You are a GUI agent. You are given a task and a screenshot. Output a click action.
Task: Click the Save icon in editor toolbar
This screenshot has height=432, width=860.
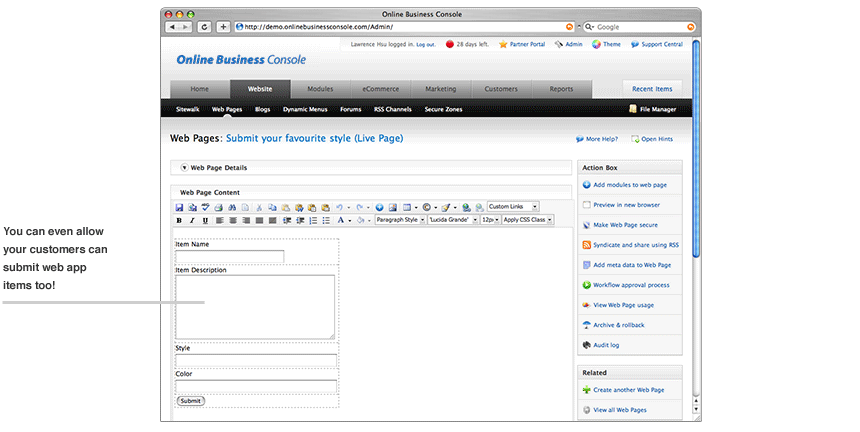coord(180,207)
